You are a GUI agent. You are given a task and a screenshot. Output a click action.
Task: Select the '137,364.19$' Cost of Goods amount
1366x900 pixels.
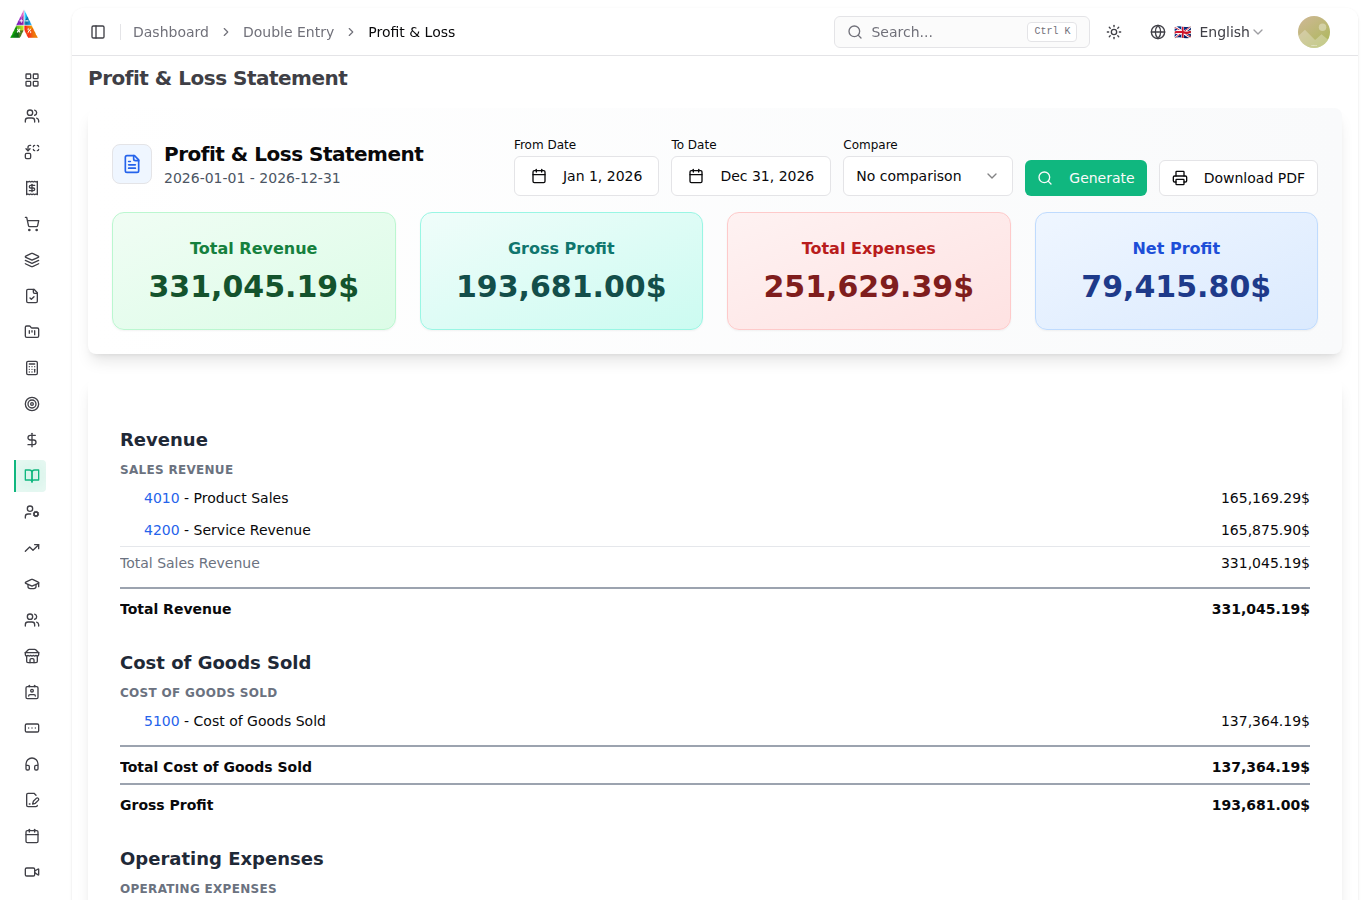(x=1265, y=721)
